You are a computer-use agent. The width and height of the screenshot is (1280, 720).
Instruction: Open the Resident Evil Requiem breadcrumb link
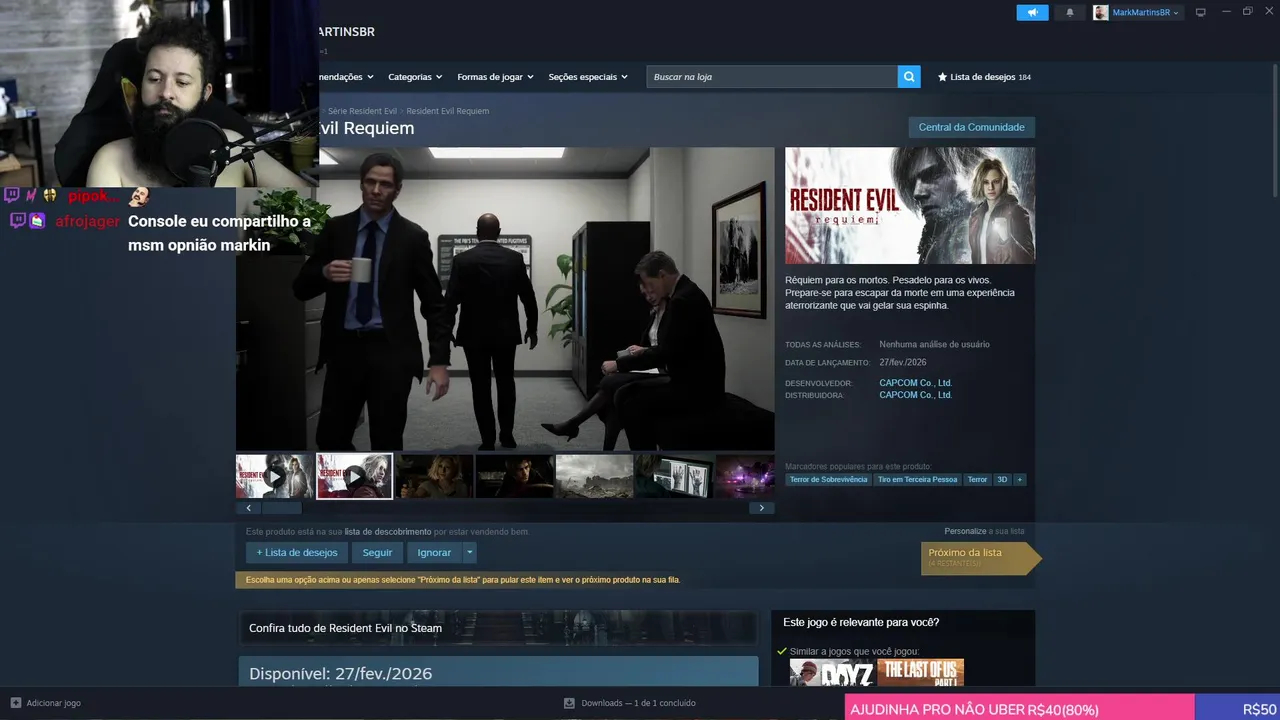pos(447,111)
